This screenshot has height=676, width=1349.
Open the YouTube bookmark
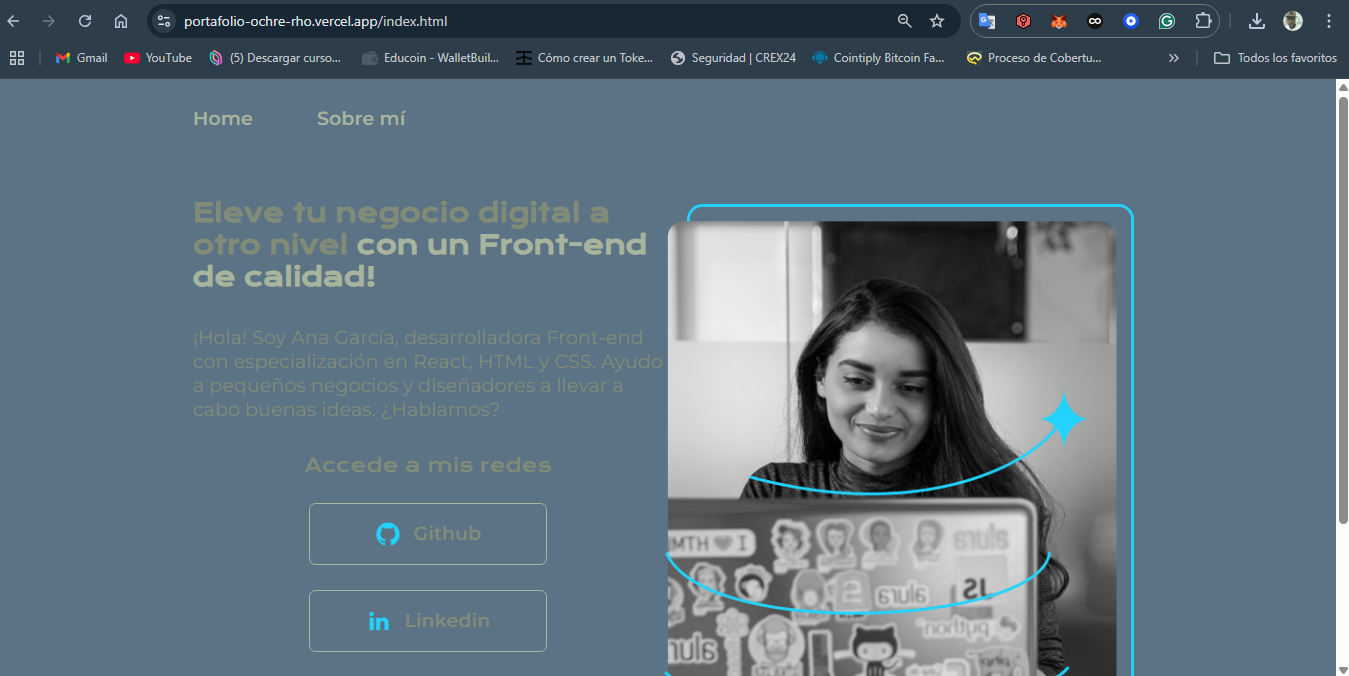pyautogui.click(x=158, y=58)
